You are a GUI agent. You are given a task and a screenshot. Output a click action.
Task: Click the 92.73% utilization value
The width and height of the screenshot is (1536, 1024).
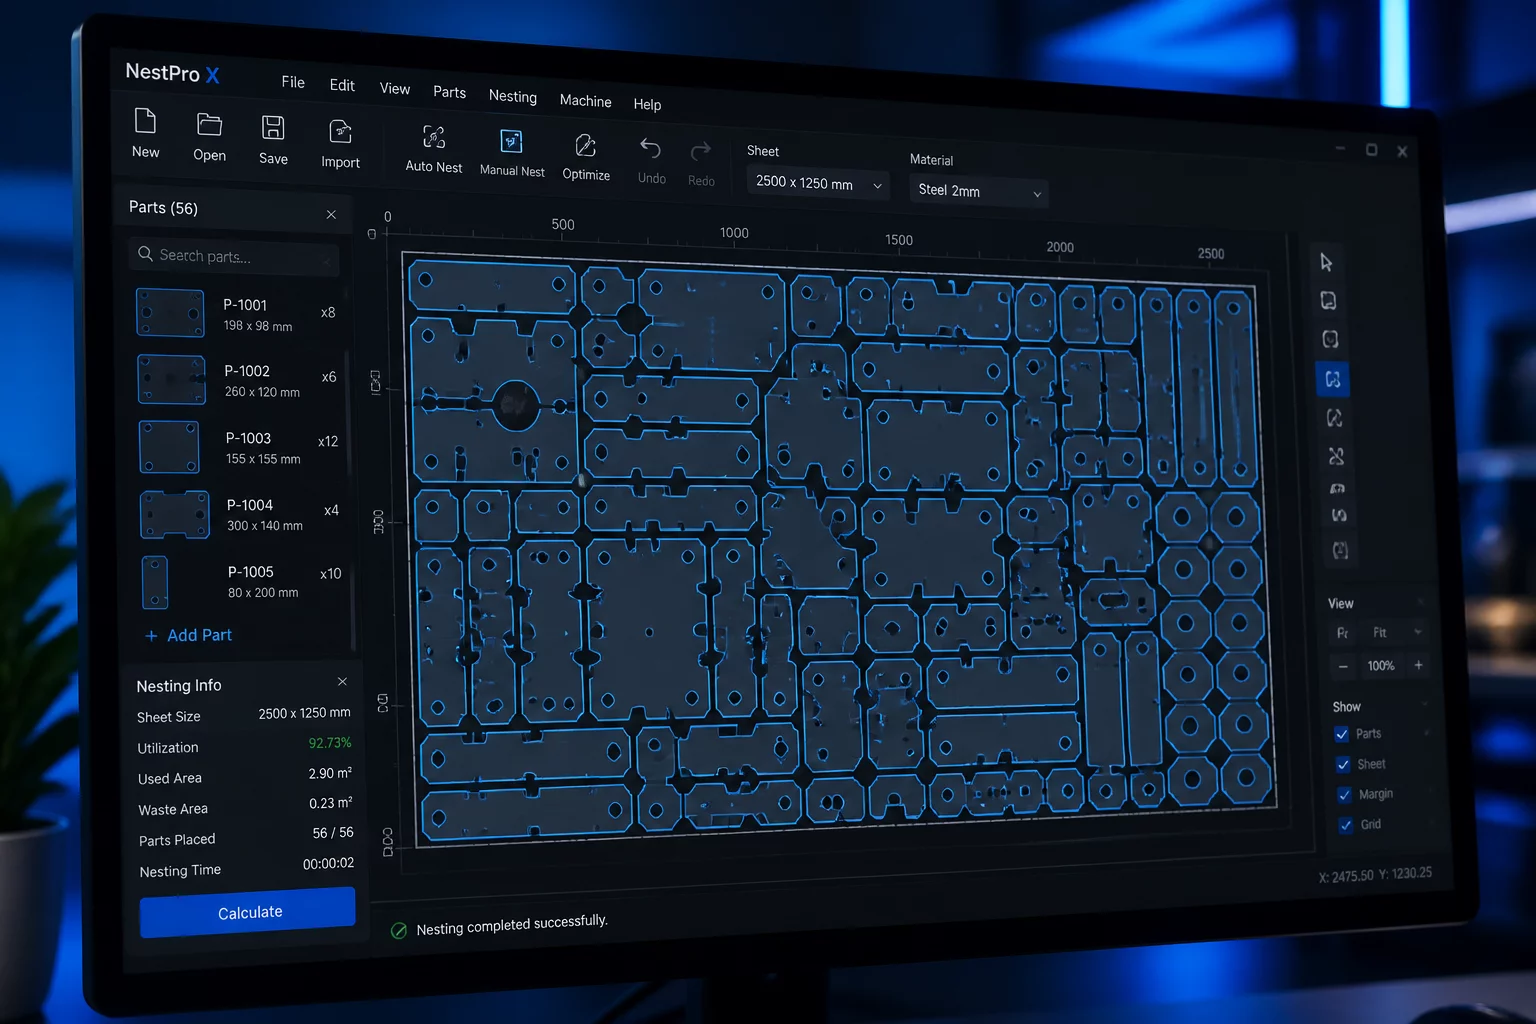point(330,743)
